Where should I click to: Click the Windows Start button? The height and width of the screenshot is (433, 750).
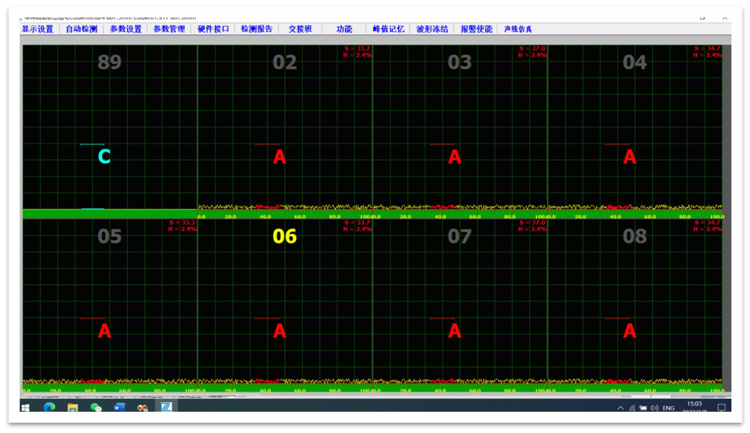(27, 407)
